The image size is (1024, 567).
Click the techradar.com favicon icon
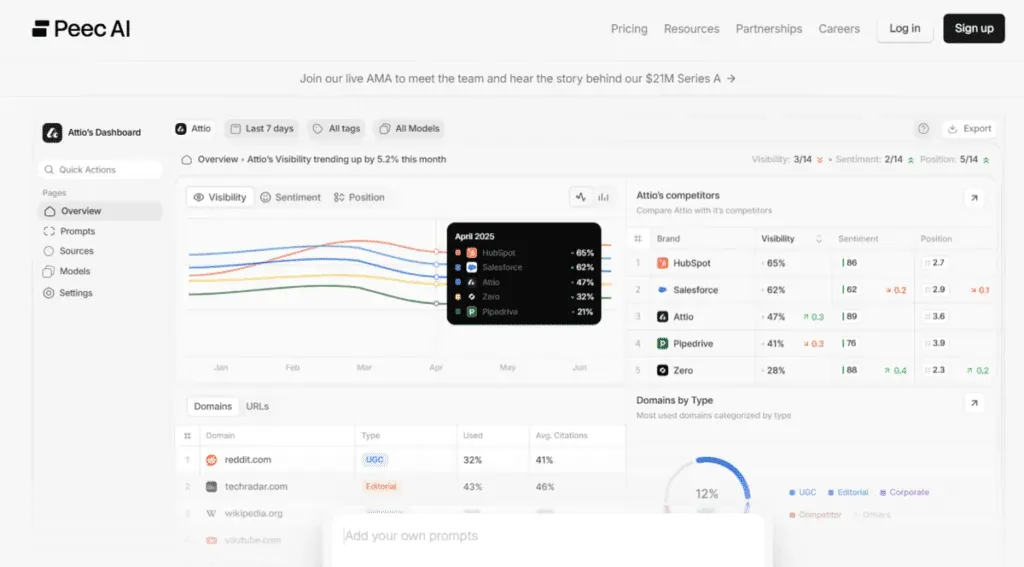(x=212, y=487)
